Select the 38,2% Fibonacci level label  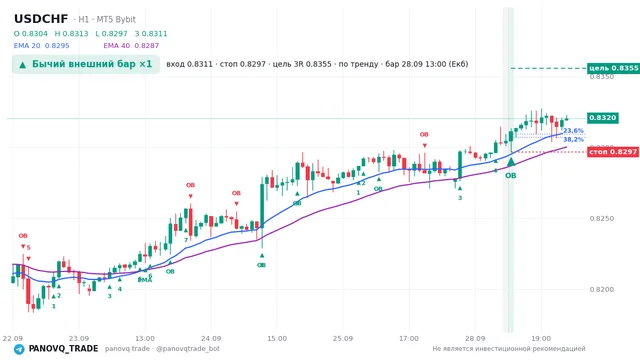pos(573,140)
